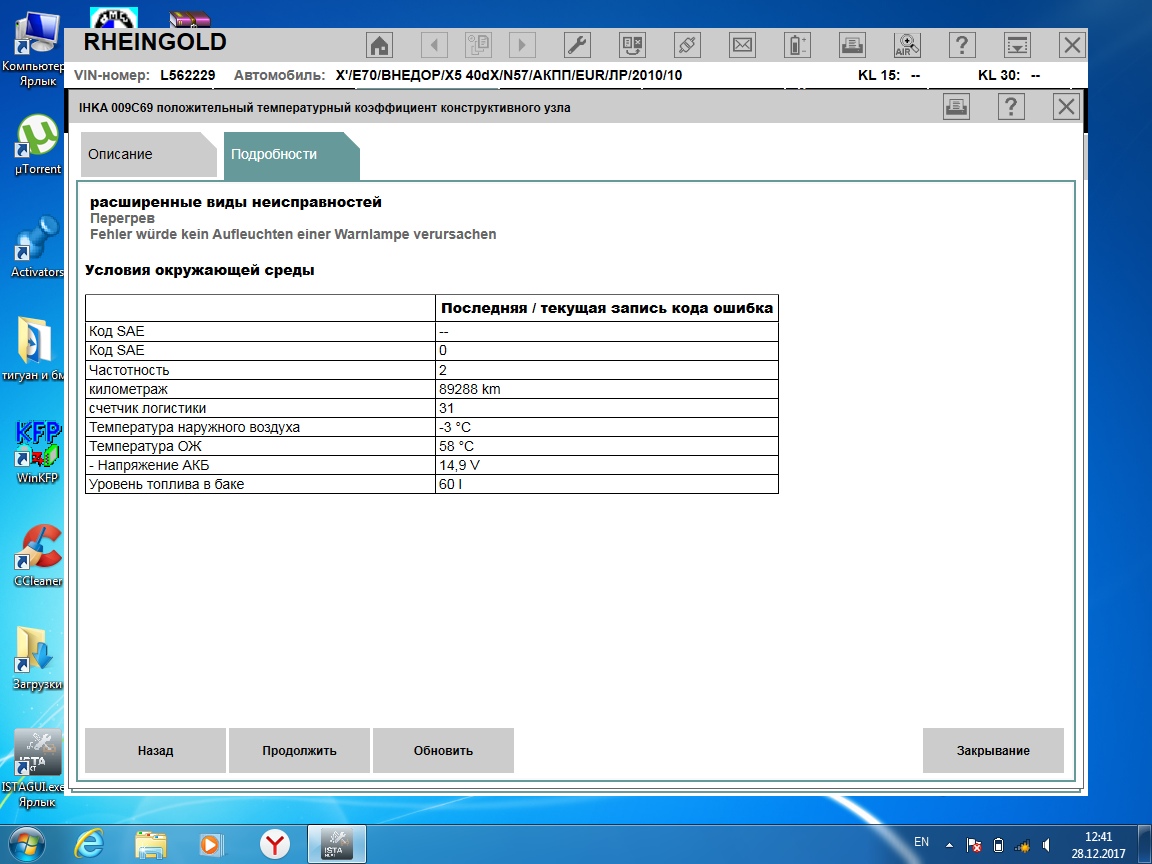The image size is (1152, 864).
Task: Open the taskbar clock showing 12:41
Action: pyautogui.click(x=1098, y=845)
